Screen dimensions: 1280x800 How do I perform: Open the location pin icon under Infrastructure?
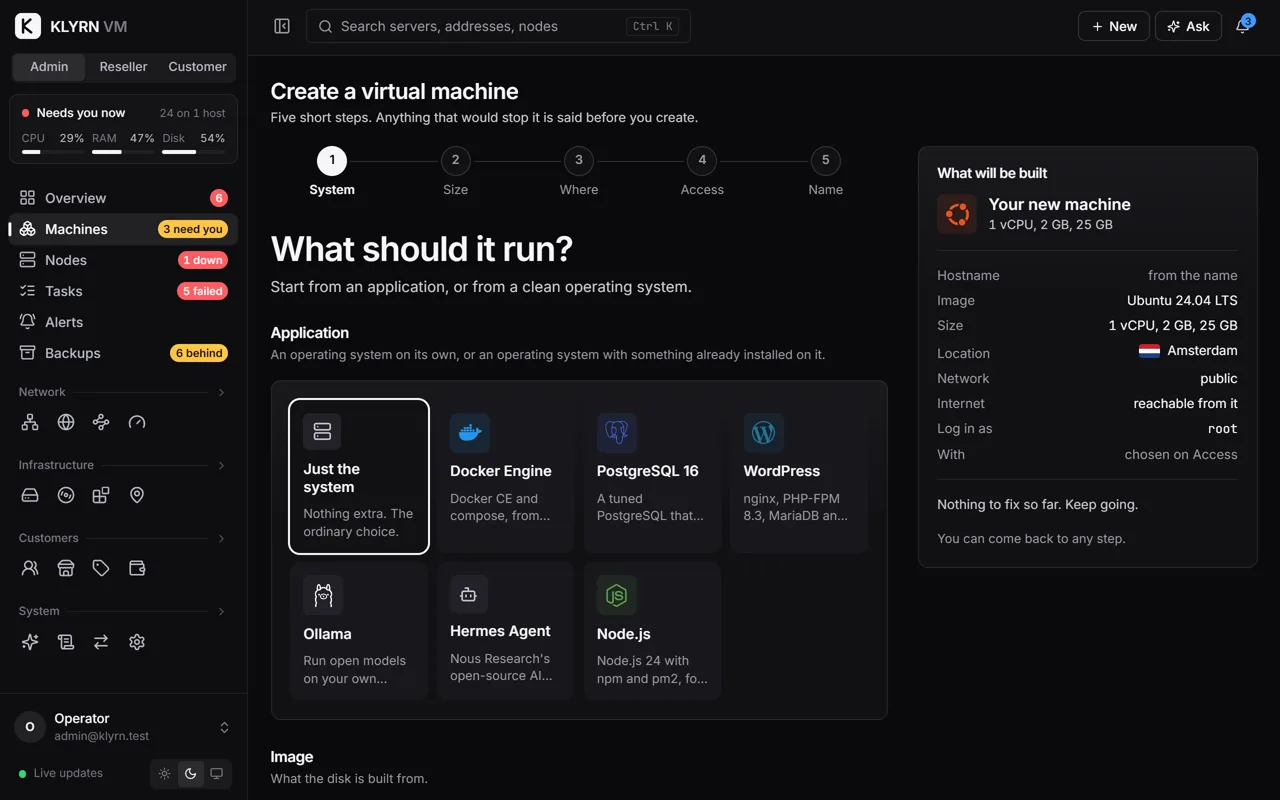click(137, 495)
